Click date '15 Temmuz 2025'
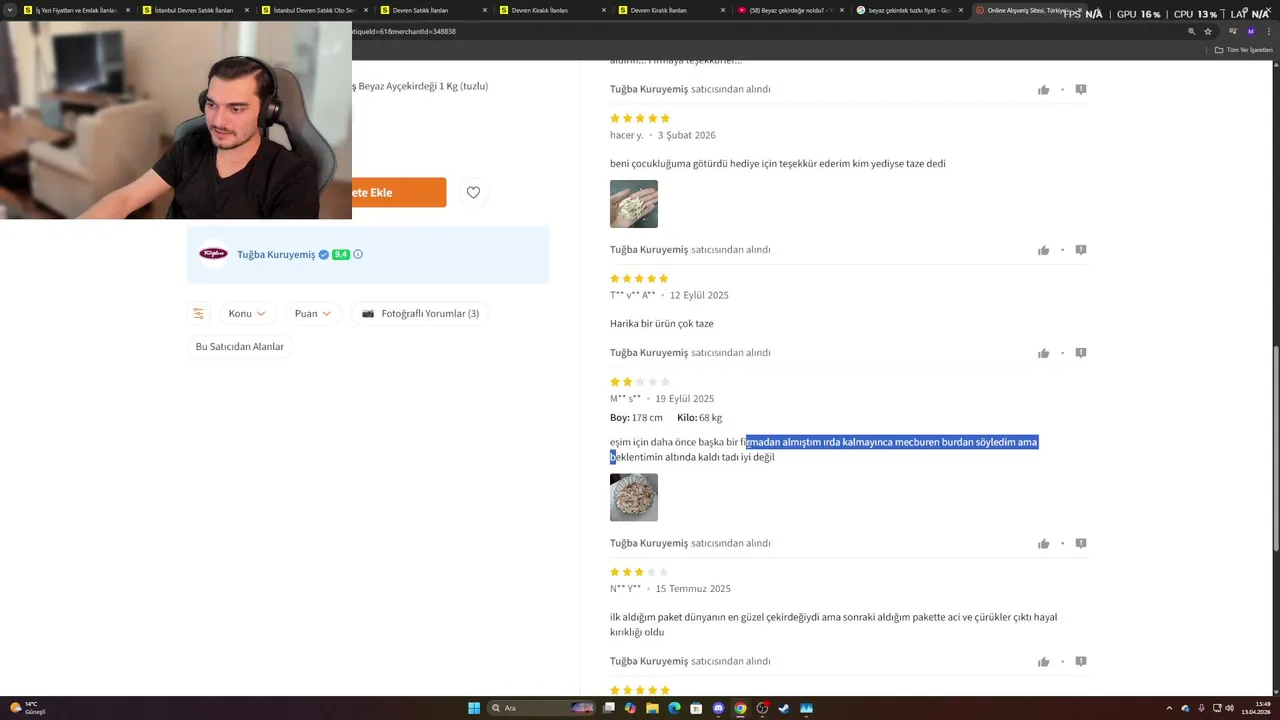The height and width of the screenshot is (720, 1280). click(x=693, y=589)
